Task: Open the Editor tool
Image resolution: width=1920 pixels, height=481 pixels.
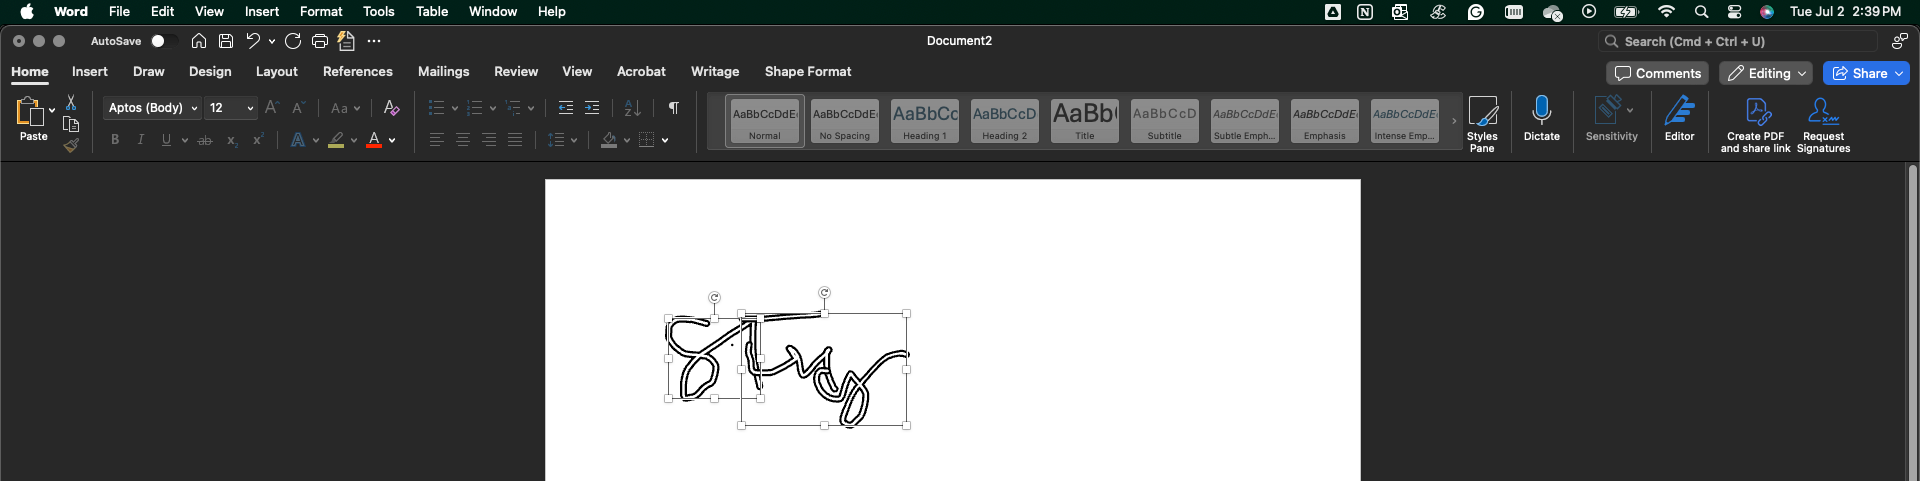Action: [1679, 120]
